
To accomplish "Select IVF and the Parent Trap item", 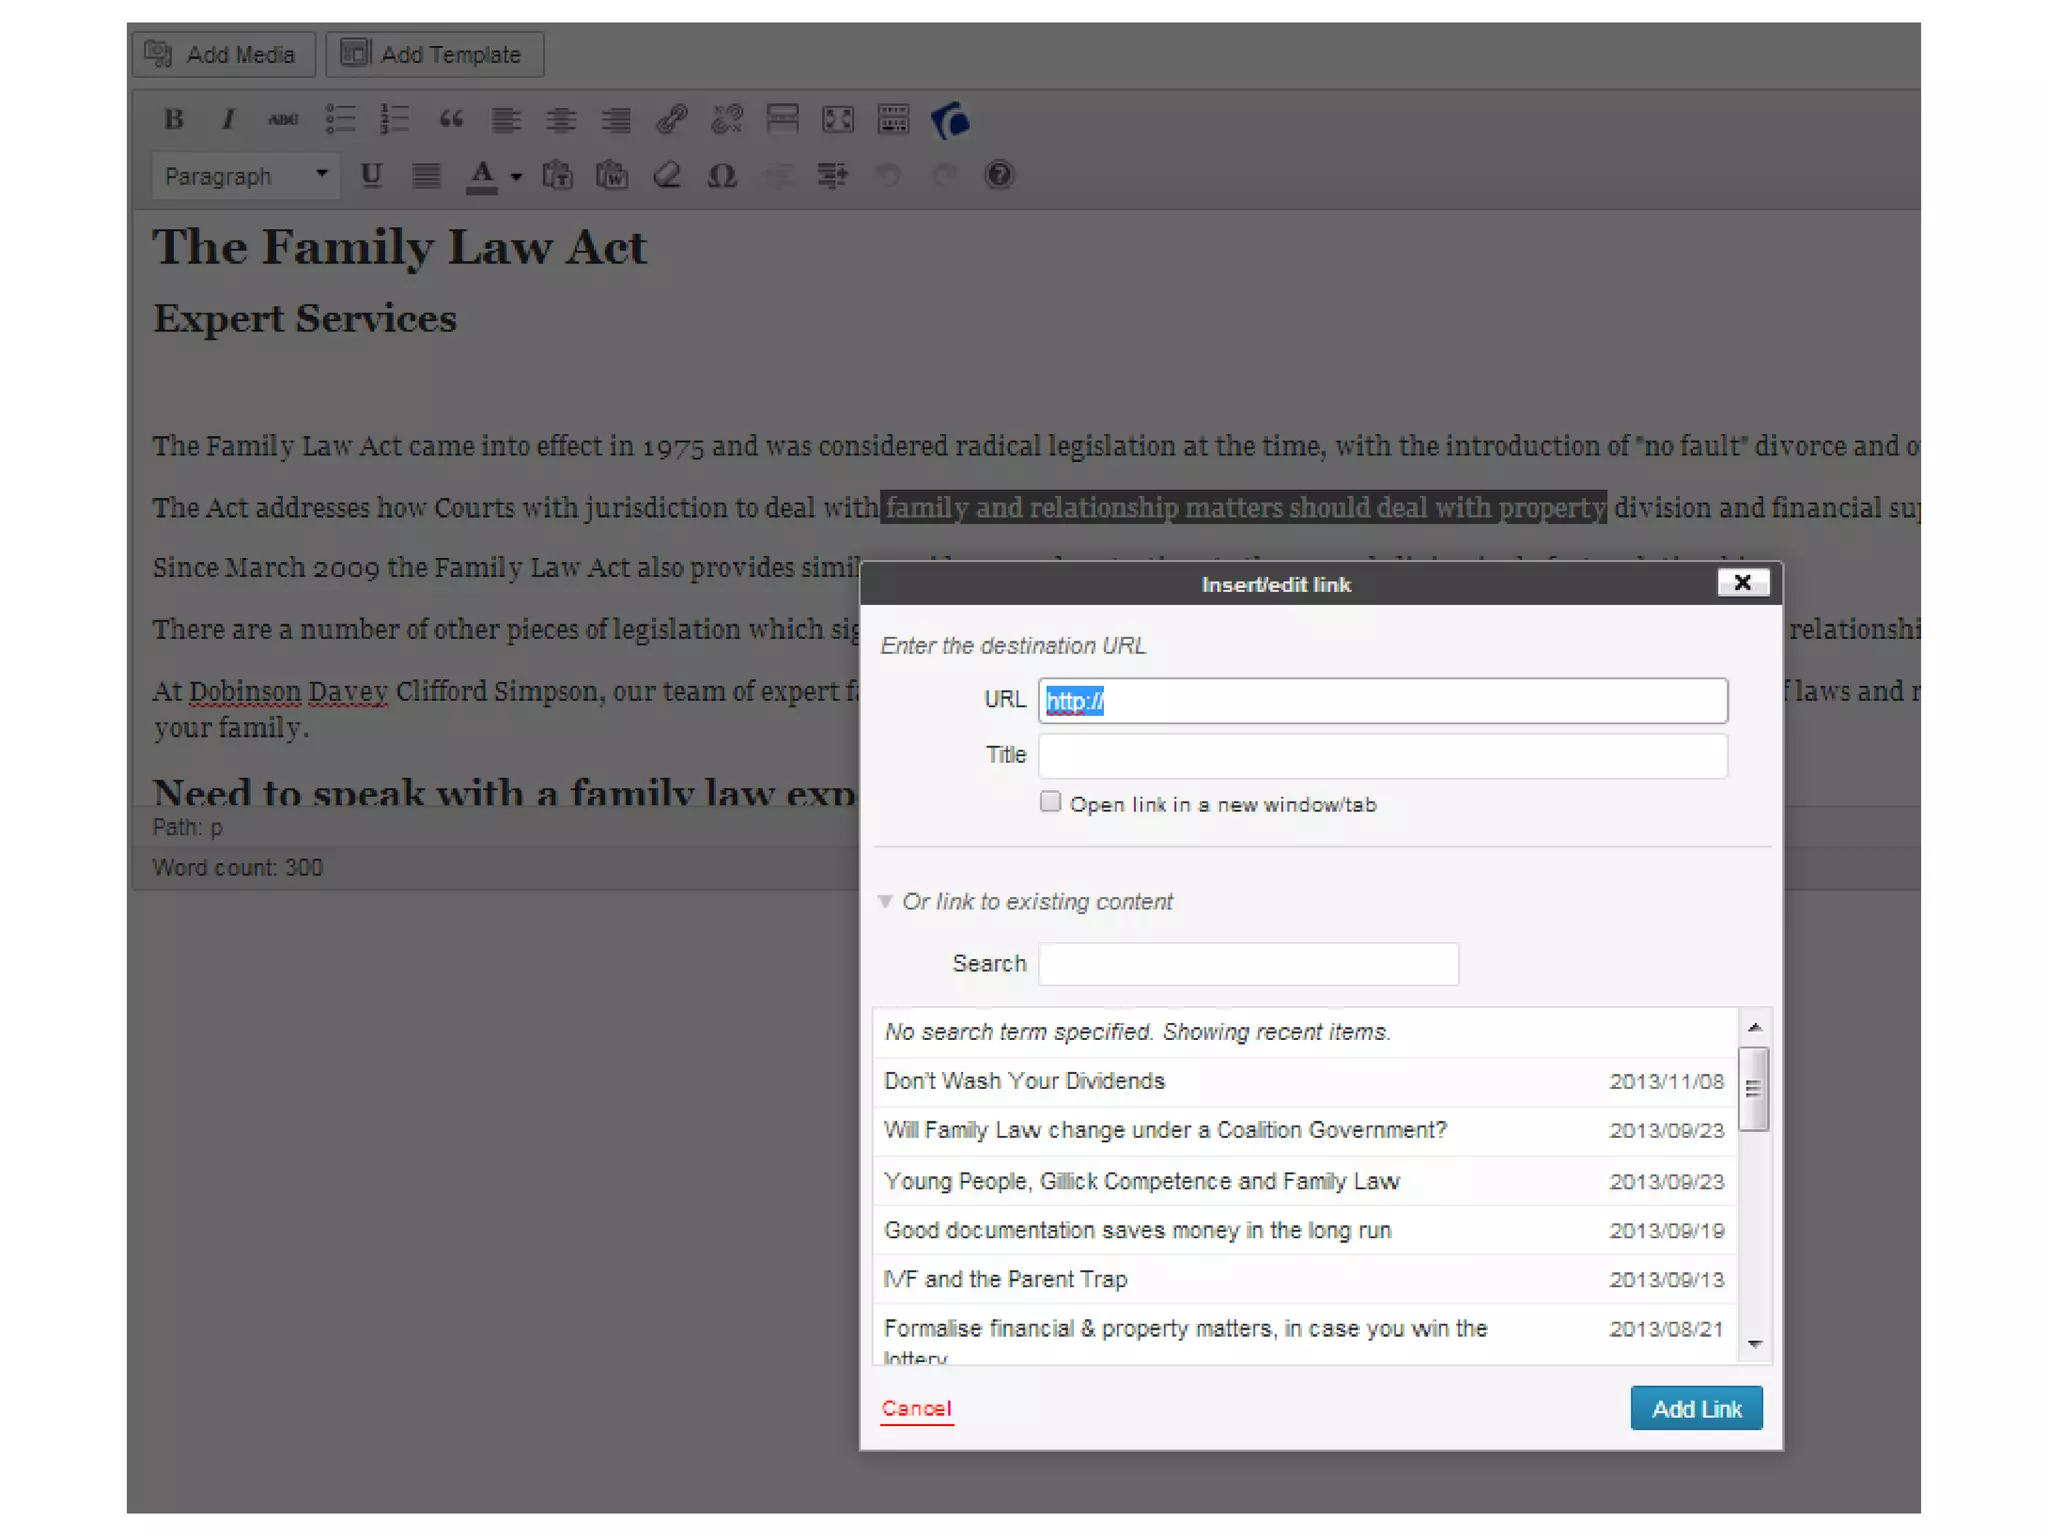I will click(x=1005, y=1279).
